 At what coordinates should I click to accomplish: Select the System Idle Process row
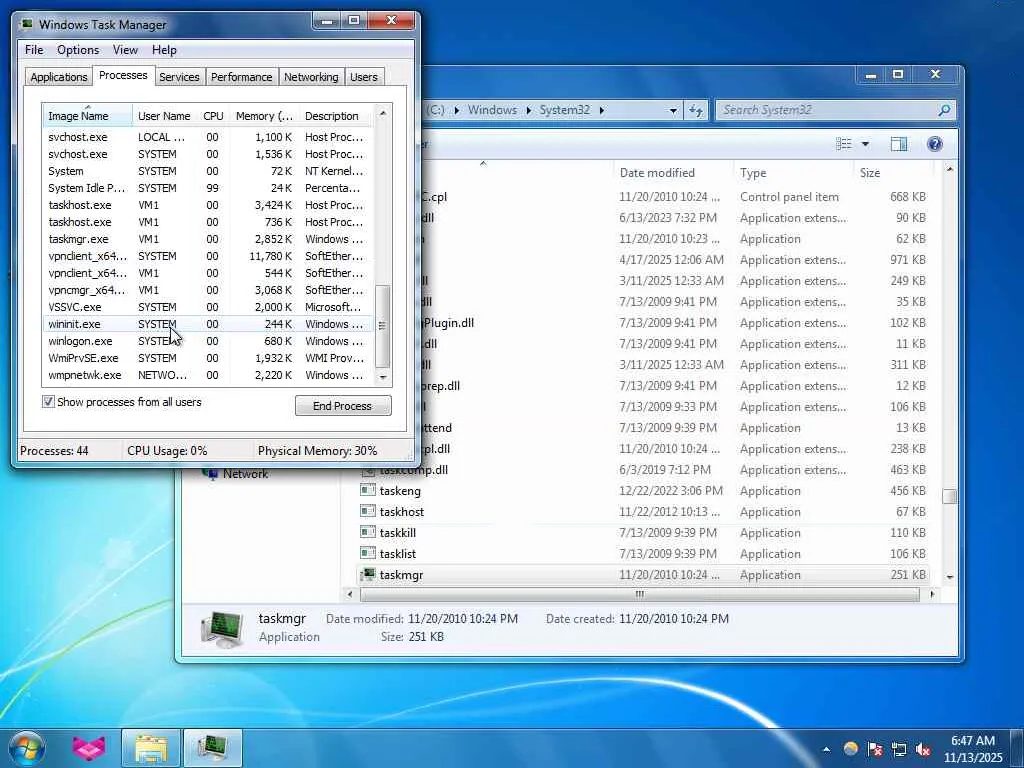(208, 188)
